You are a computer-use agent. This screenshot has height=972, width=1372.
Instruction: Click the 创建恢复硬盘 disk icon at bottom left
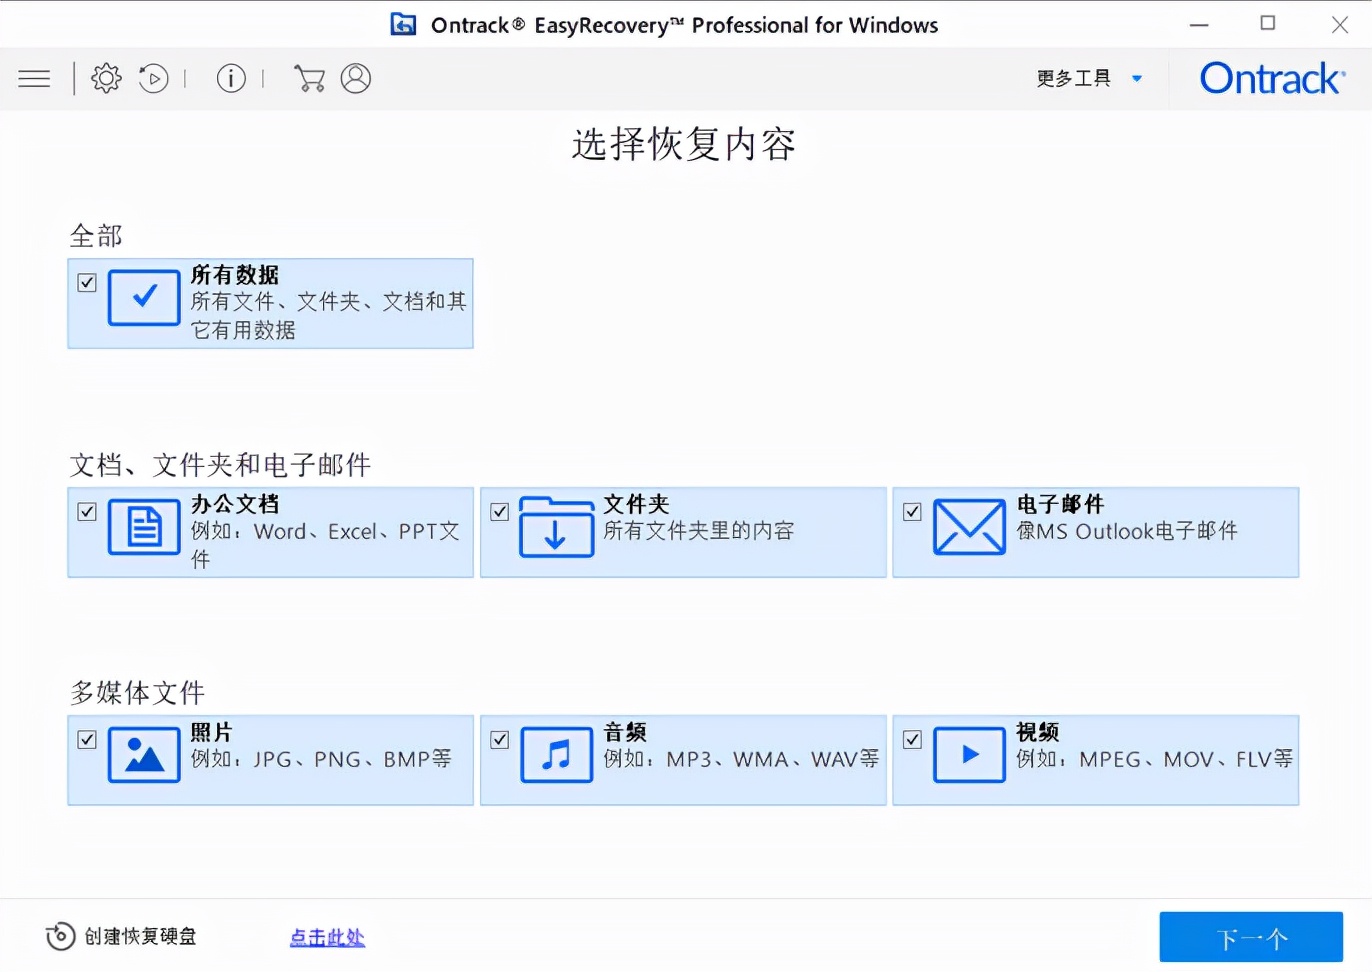(x=58, y=937)
